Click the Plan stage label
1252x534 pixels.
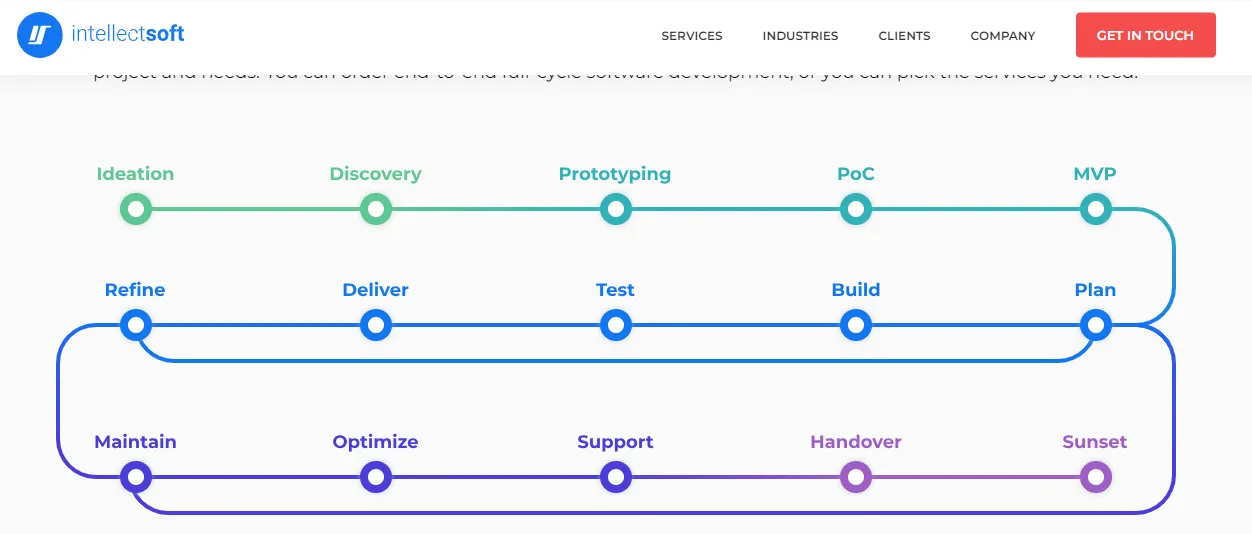[x=1095, y=290]
